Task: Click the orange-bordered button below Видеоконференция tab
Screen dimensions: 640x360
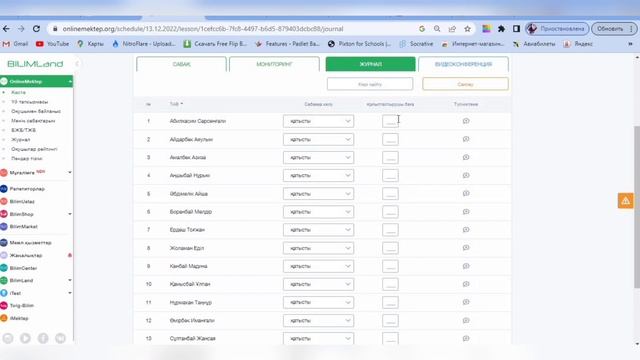Action: pos(465,84)
